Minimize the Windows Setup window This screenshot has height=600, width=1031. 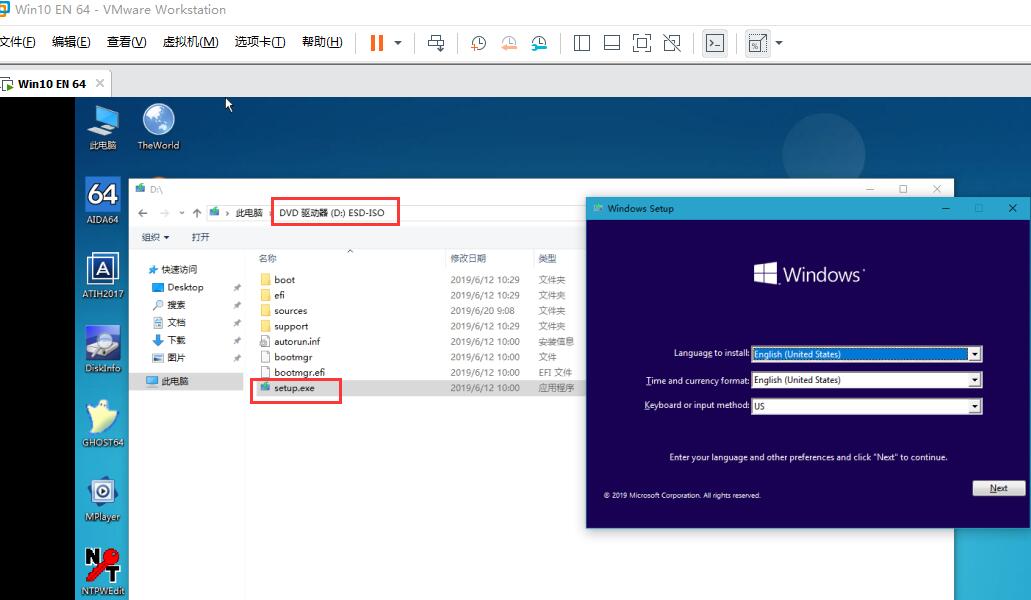[946, 208]
